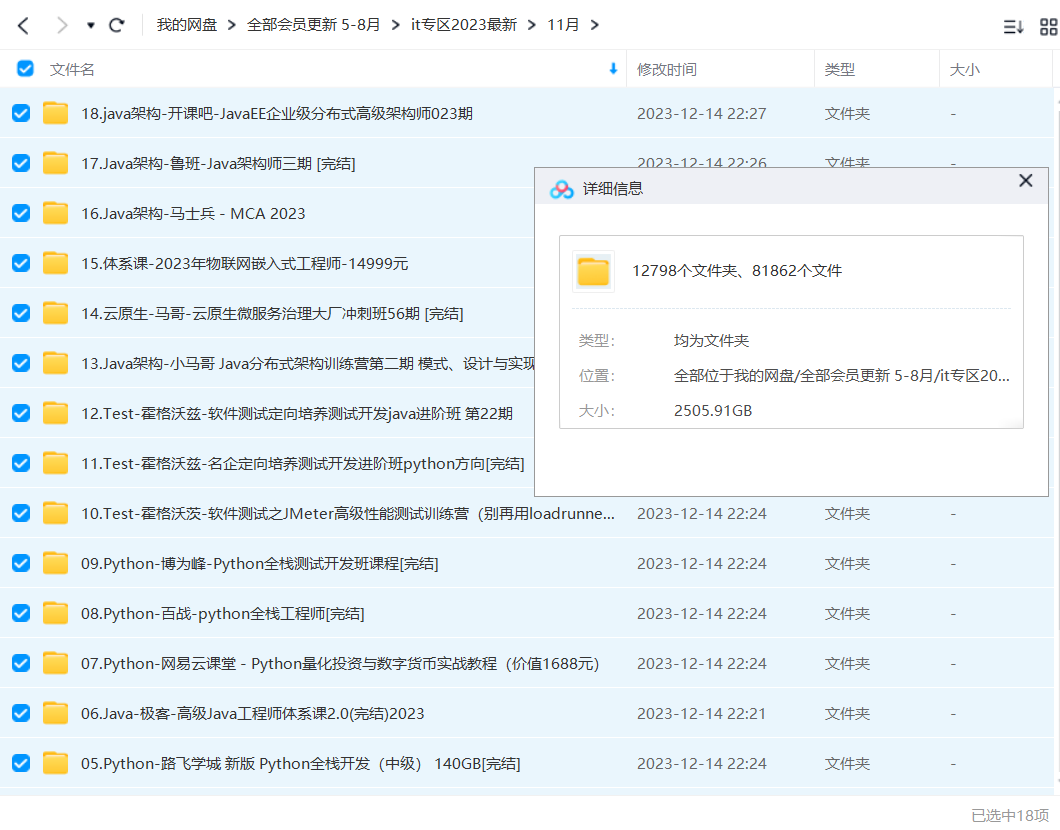Toggle sort direction arrow in 文件名 column
This screenshot has height=830, width=1060.
coord(613,69)
